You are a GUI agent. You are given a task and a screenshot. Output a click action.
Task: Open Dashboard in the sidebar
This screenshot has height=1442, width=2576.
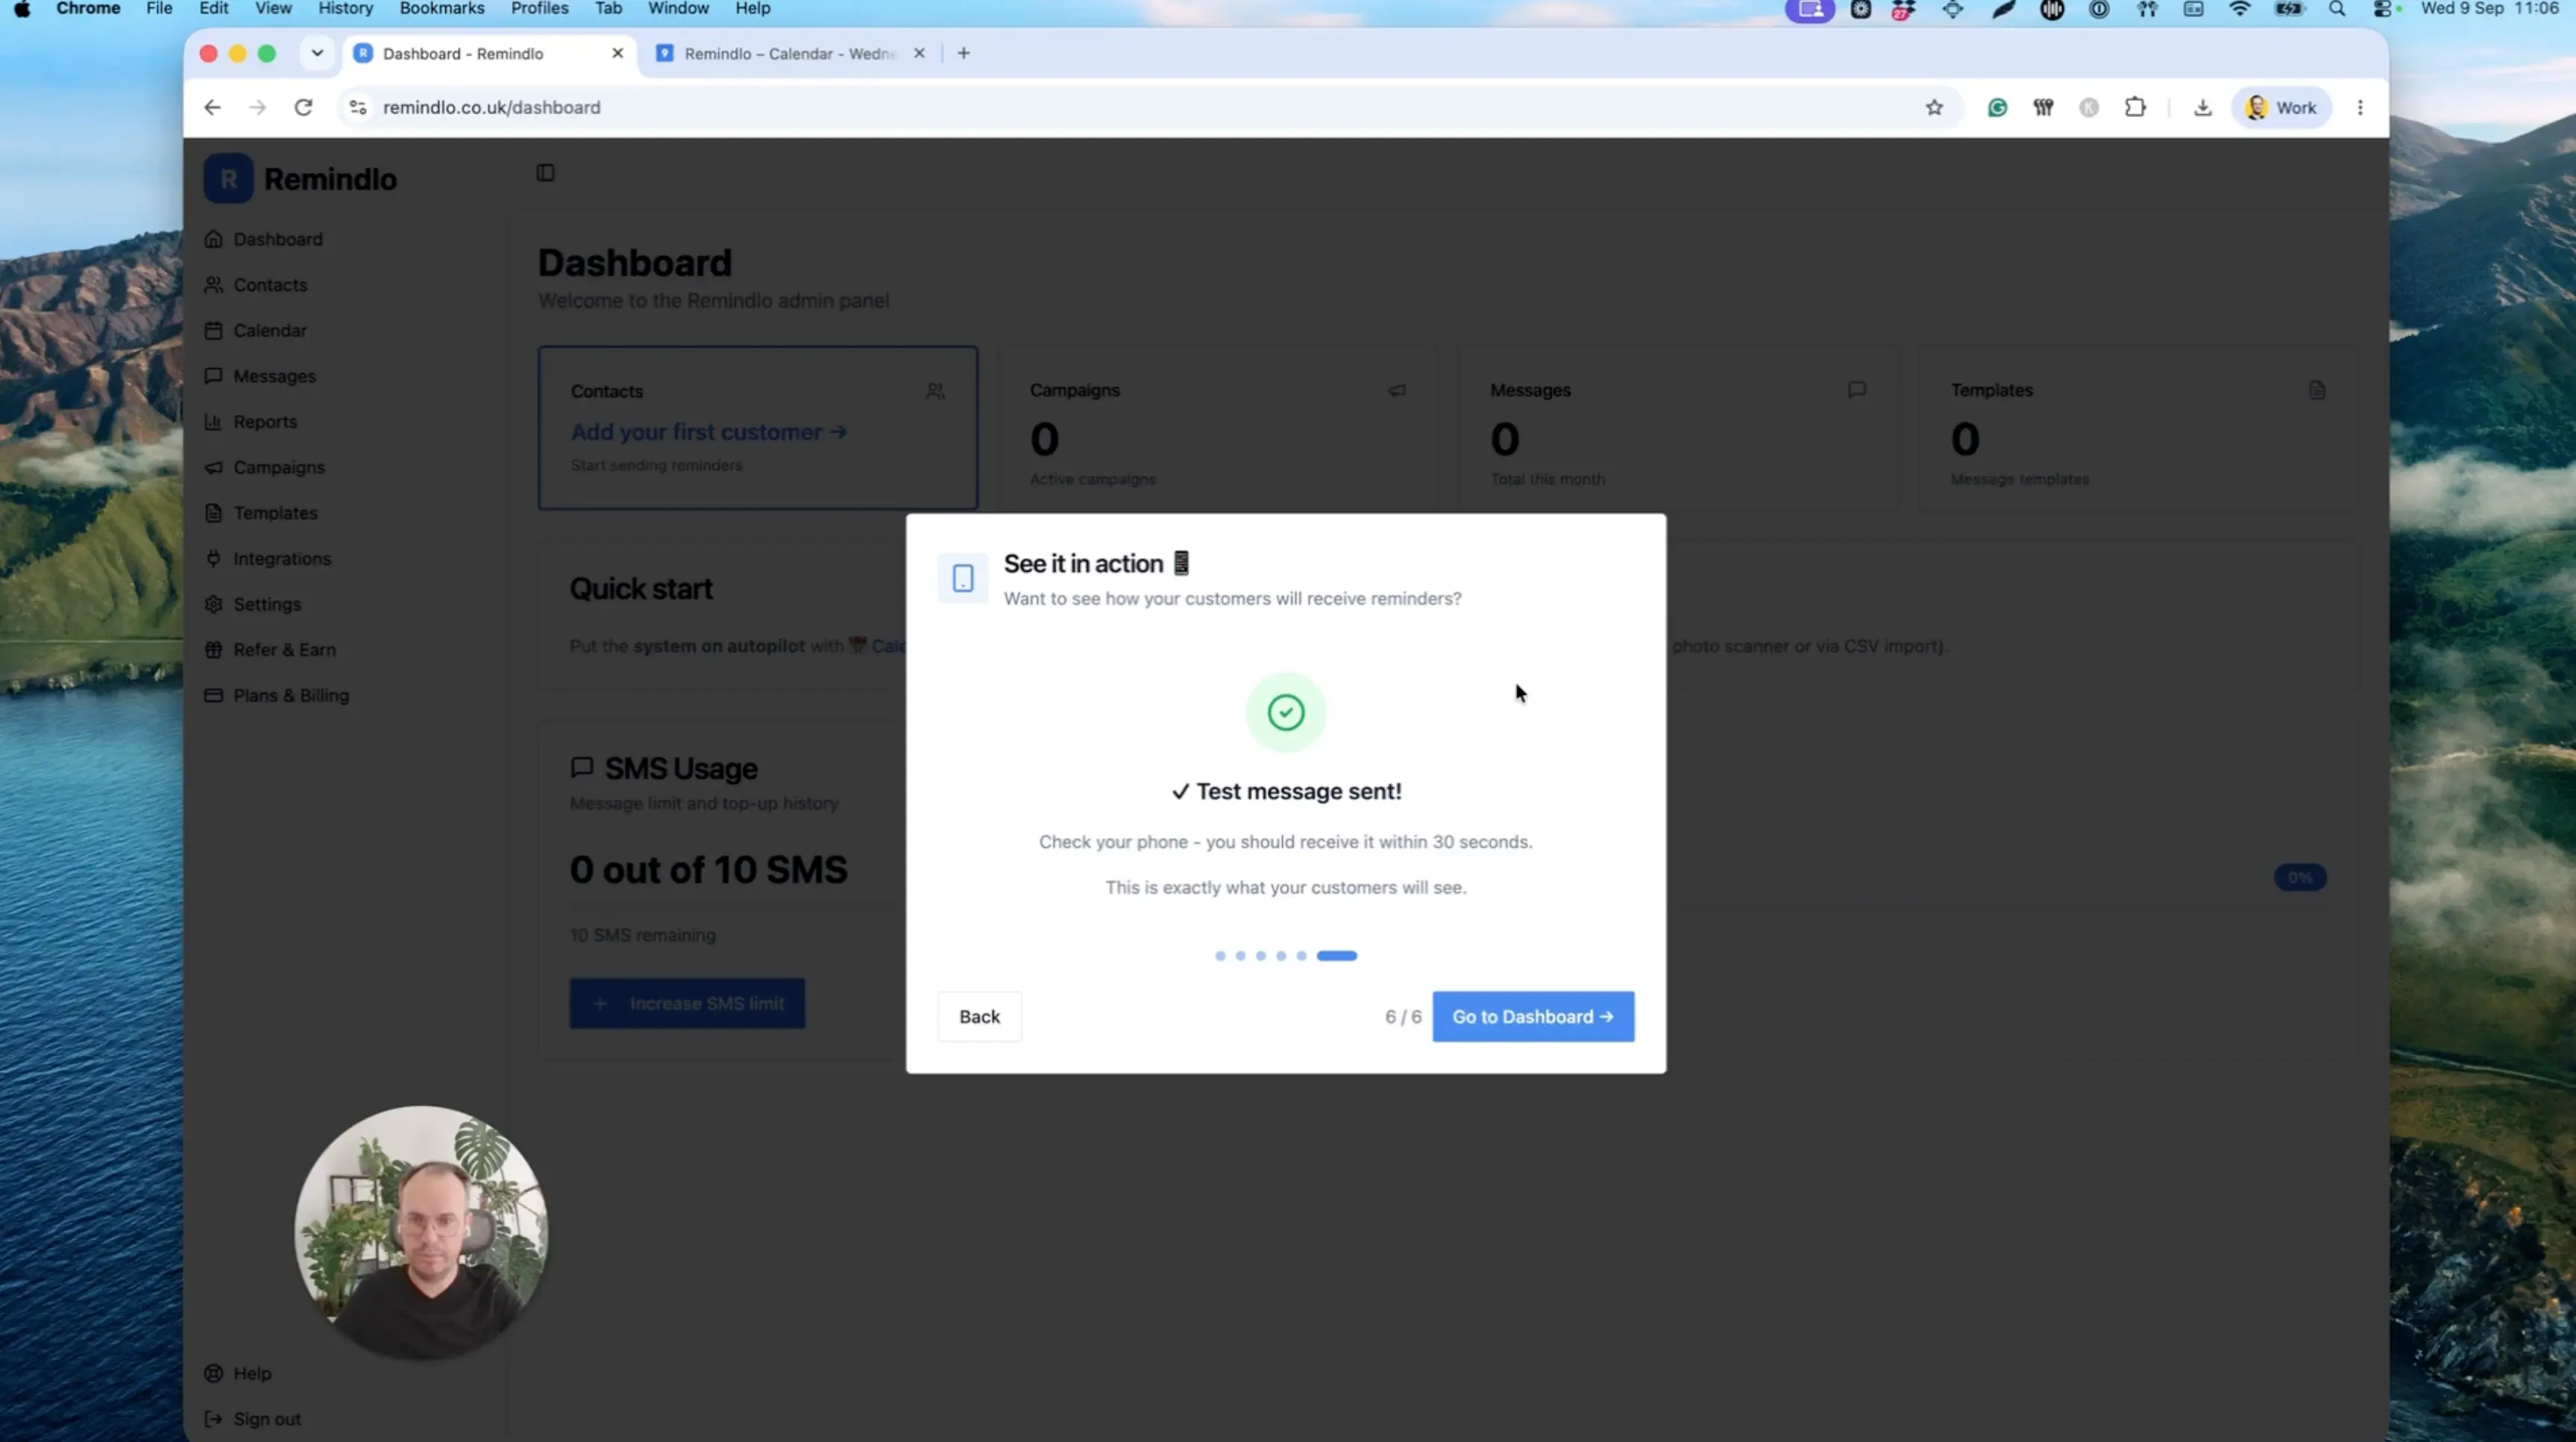pyautogui.click(x=278, y=239)
